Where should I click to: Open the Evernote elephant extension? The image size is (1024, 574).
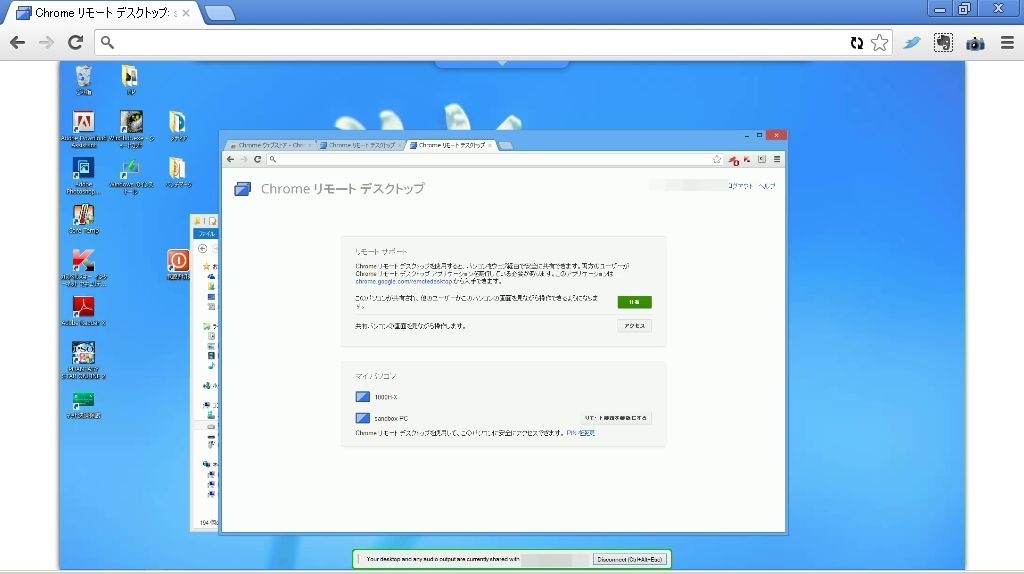coord(943,43)
